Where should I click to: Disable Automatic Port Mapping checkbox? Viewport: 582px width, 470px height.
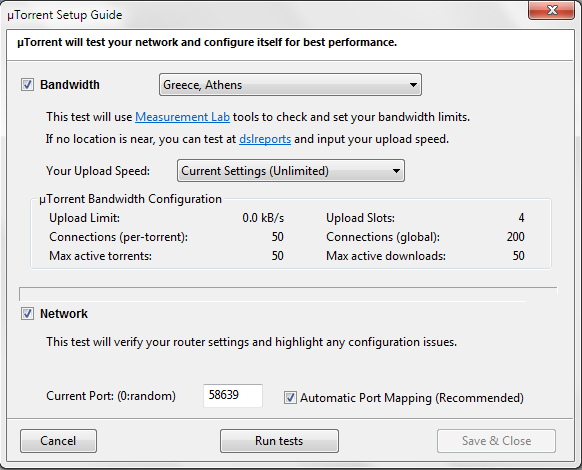click(290, 398)
